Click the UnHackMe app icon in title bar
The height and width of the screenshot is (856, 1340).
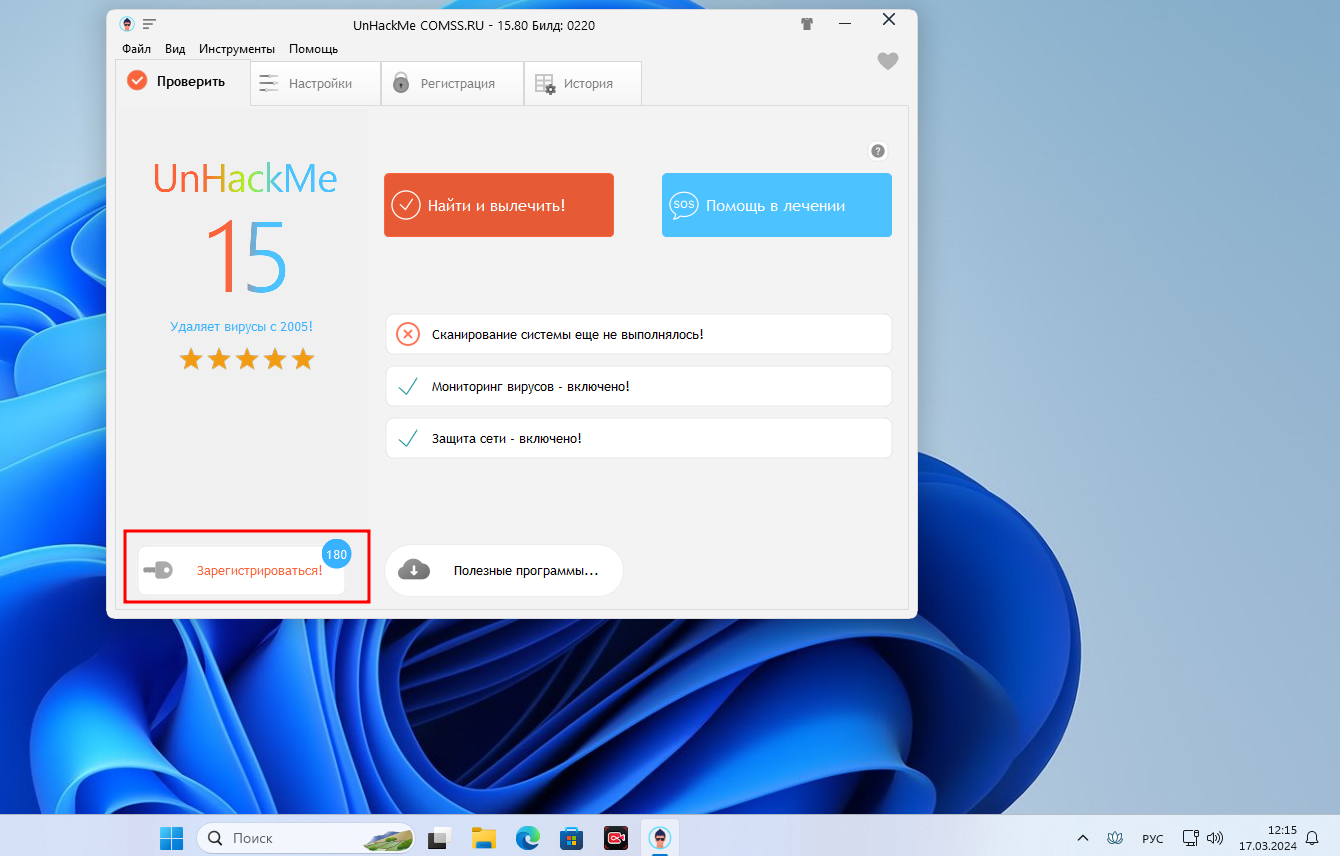pos(127,24)
